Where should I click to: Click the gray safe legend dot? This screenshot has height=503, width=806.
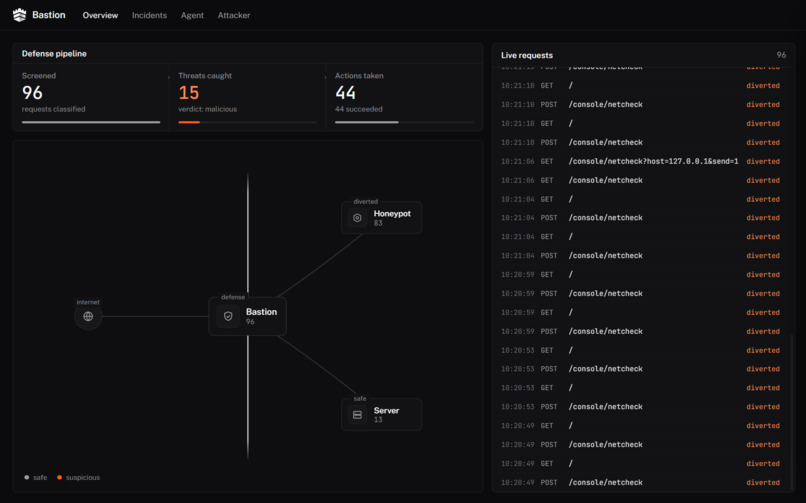pos(27,477)
